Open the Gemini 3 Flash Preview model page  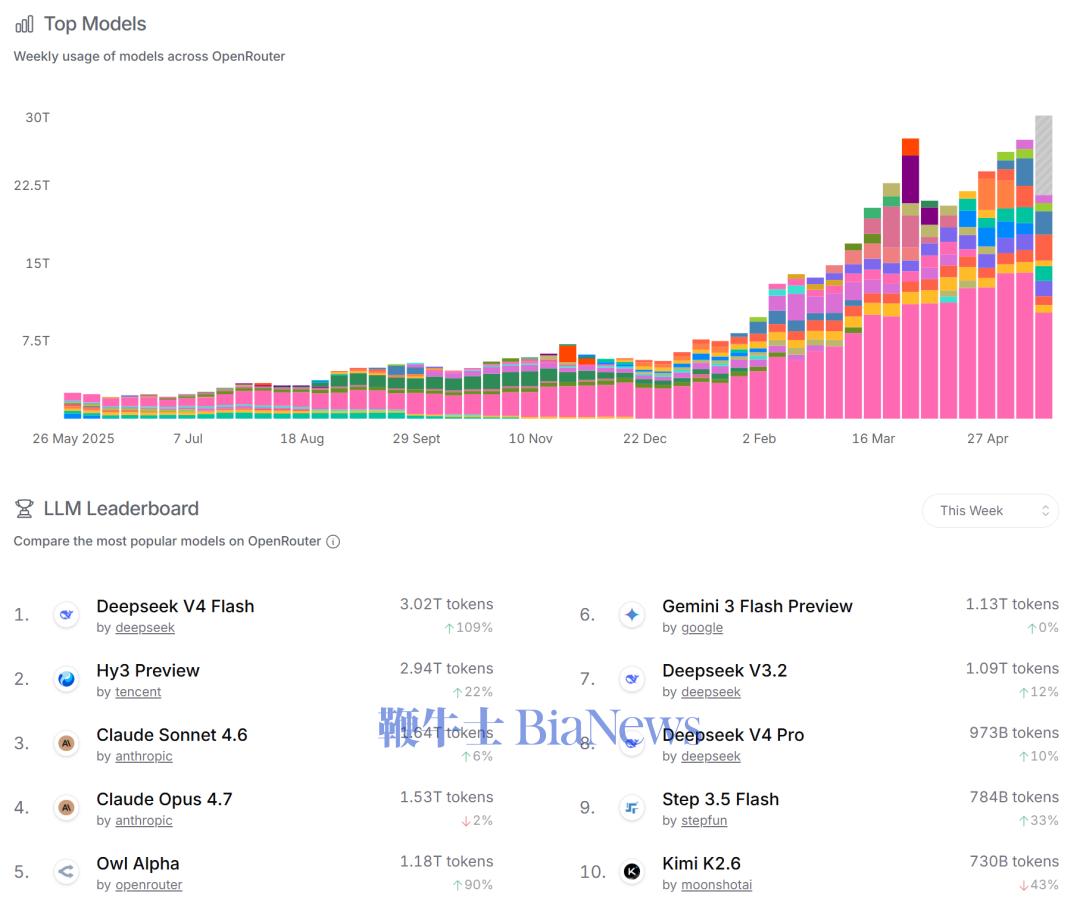tap(757, 606)
